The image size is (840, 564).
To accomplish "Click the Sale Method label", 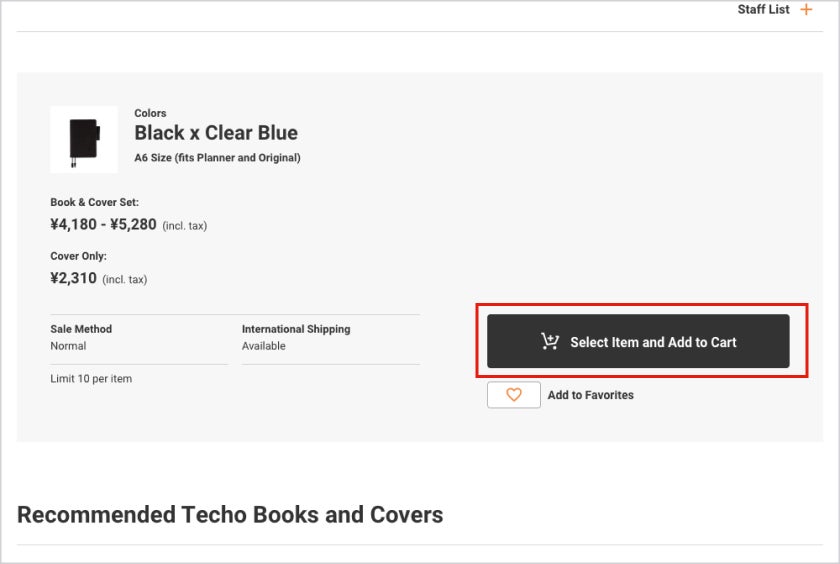I will (81, 329).
